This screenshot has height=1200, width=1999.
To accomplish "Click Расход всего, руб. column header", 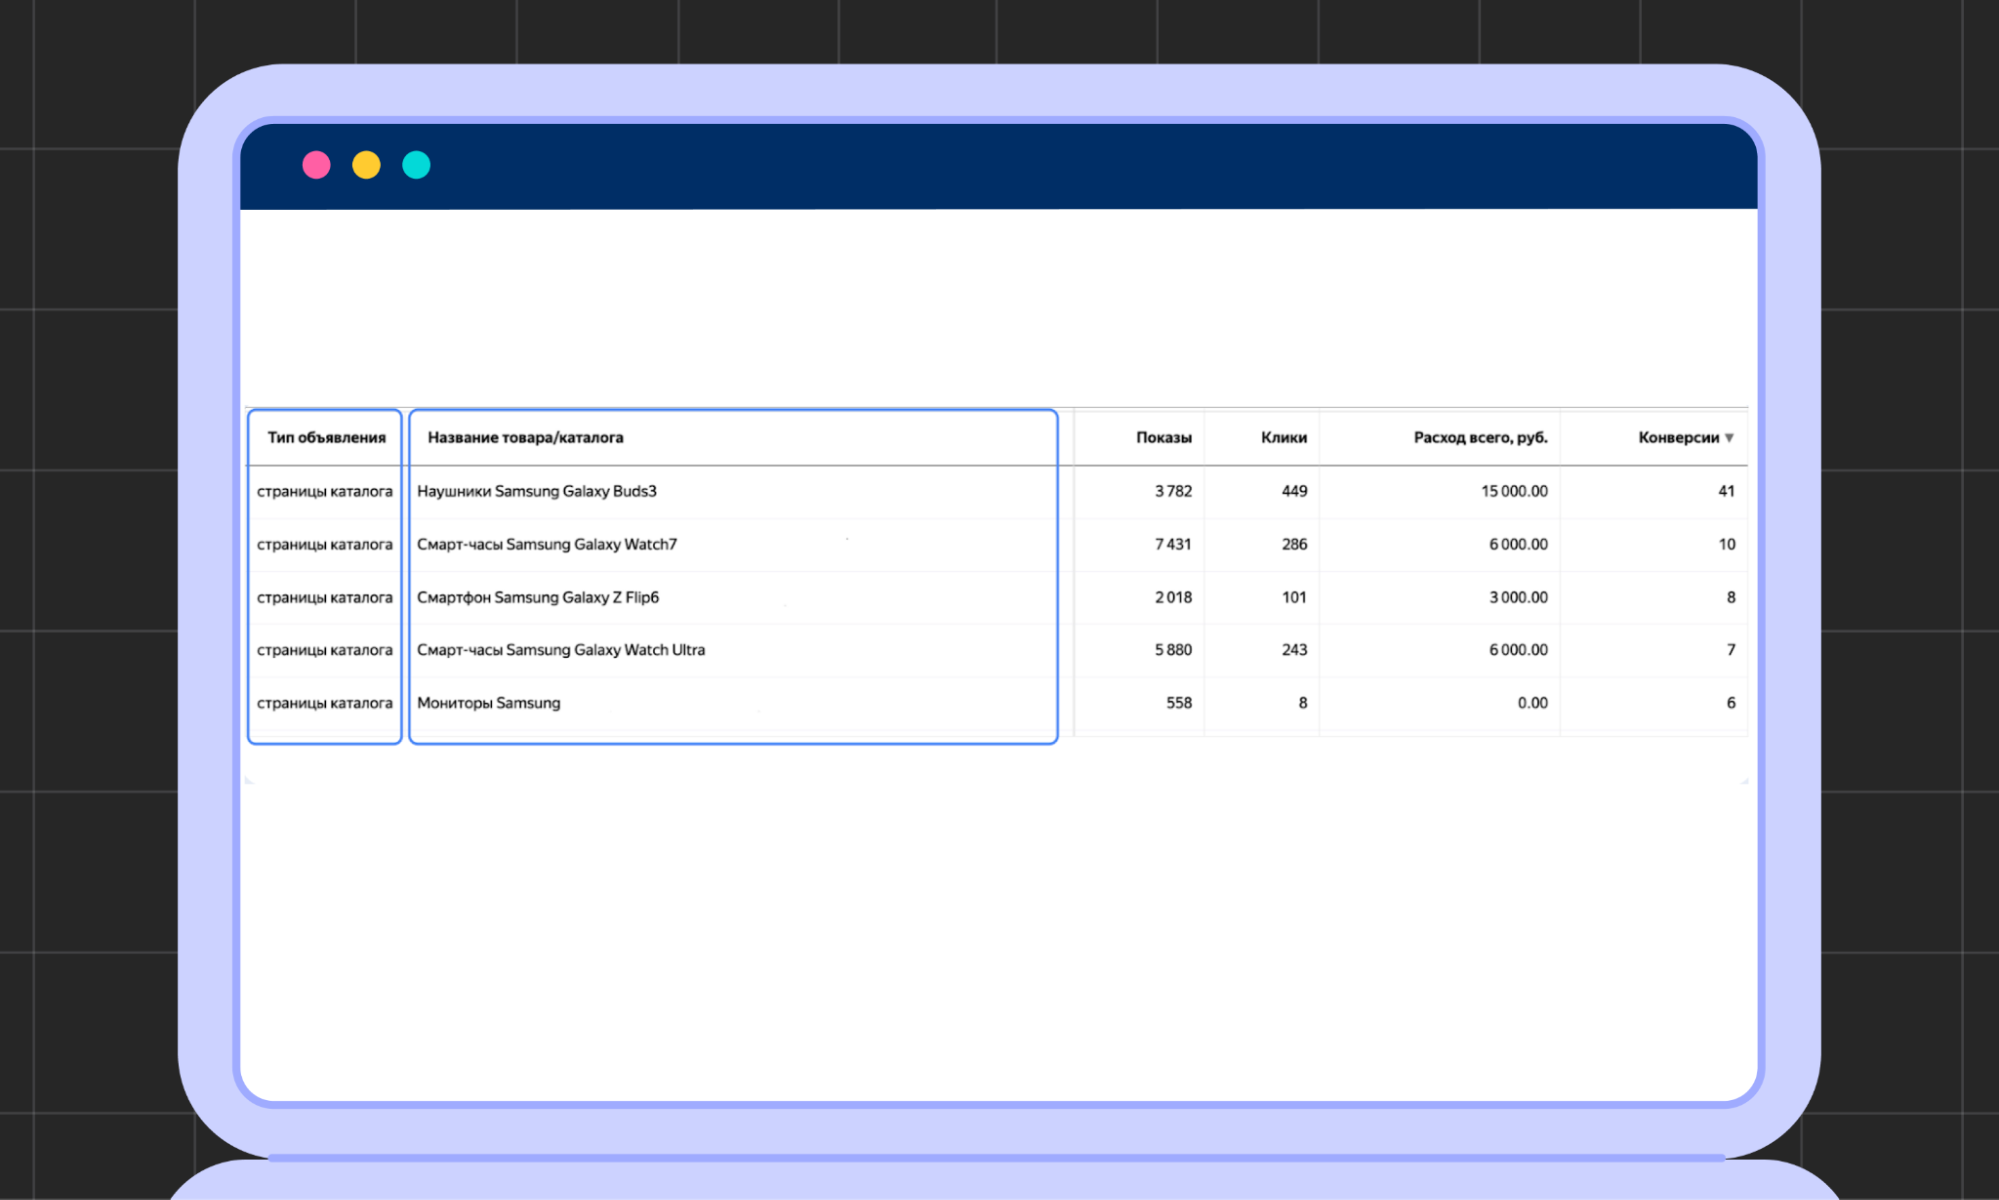I will (x=1480, y=438).
